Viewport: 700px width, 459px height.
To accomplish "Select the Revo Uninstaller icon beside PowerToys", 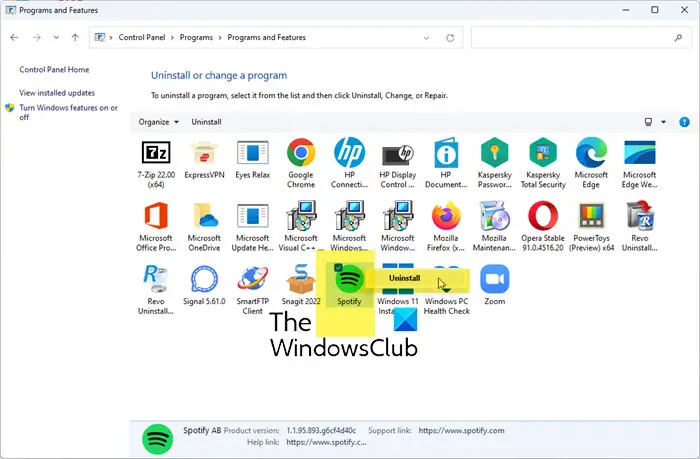I will click(x=639, y=216).
